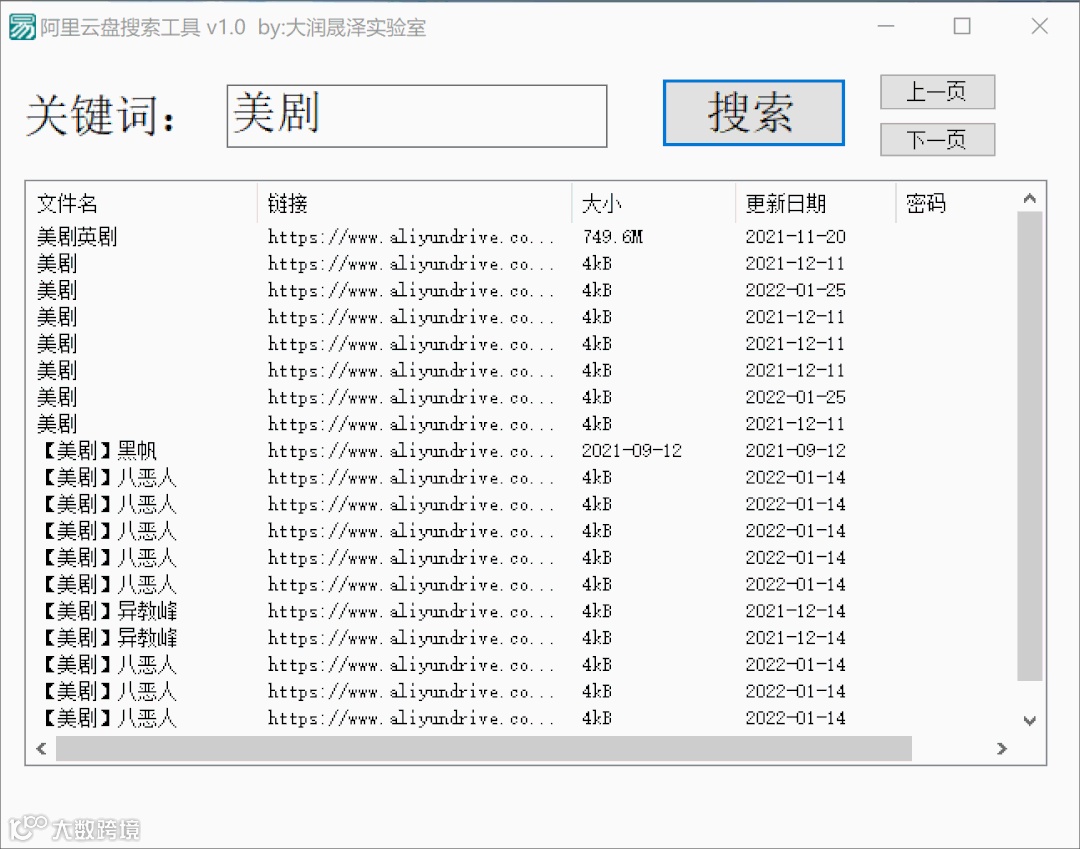Focus the 关键词 keyword input field
Screen dimensions: 1080x849
coord(417,116)
